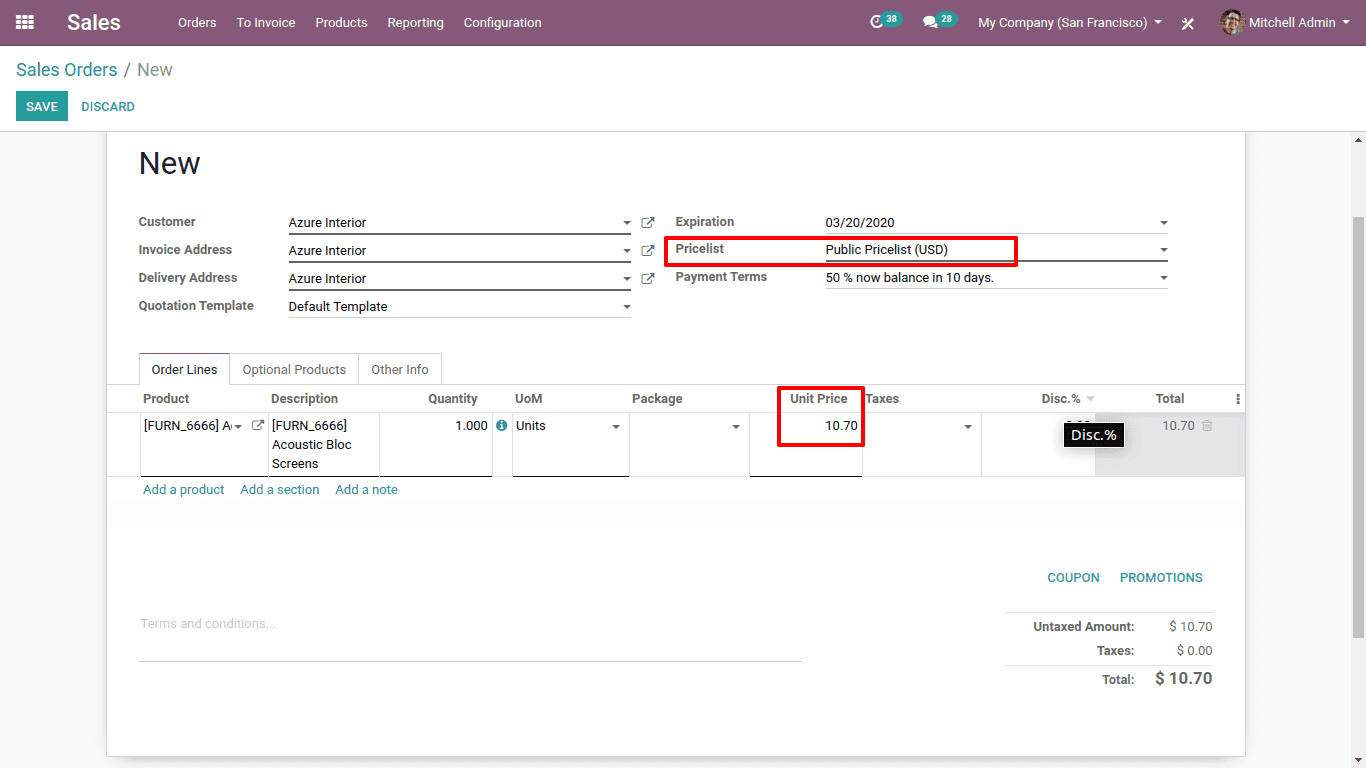Click the Total amount $ 10.70
Image resolution: width=1366 pixels, height=768 pixels.
click(1184, 679)
